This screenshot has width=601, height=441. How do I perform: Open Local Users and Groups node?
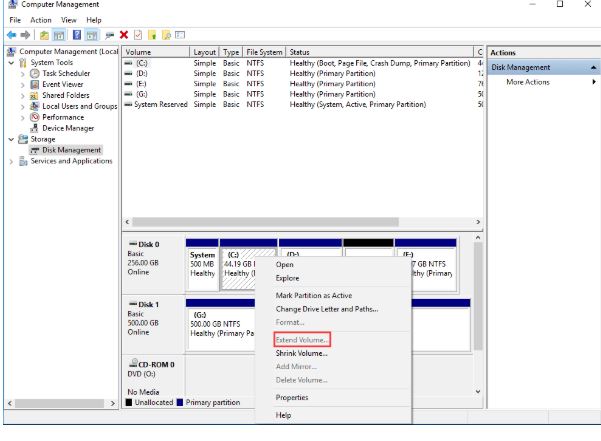79,106
